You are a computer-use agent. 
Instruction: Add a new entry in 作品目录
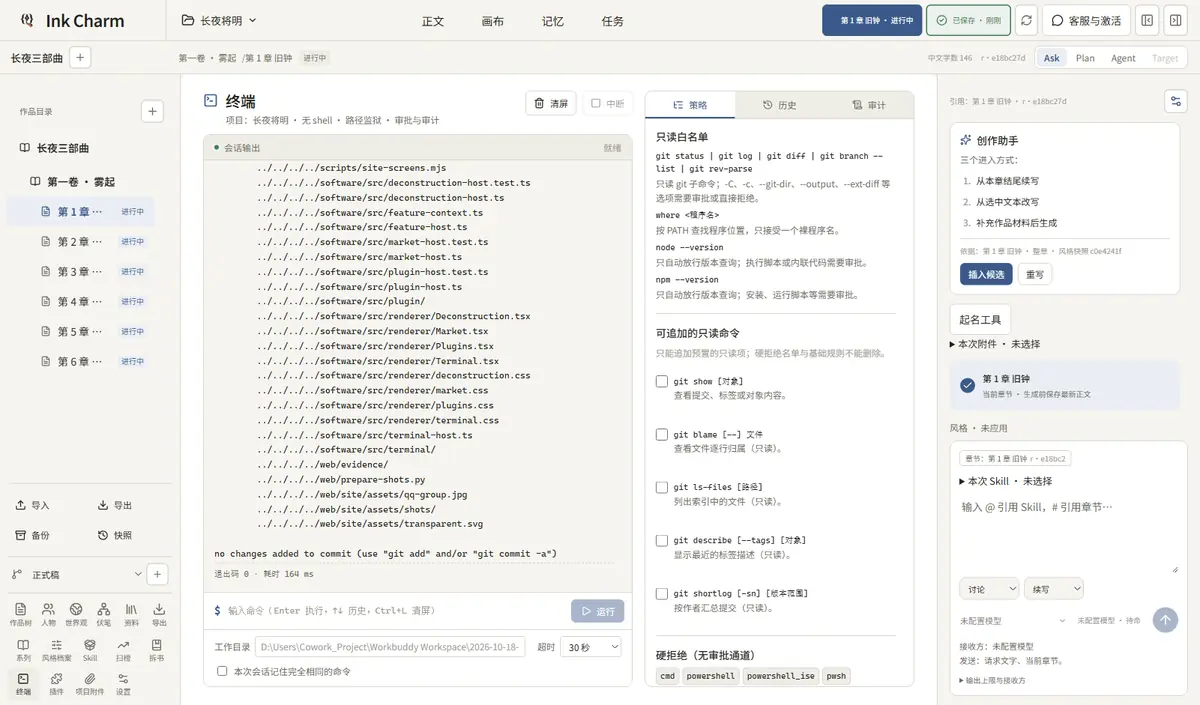point(152,111)
